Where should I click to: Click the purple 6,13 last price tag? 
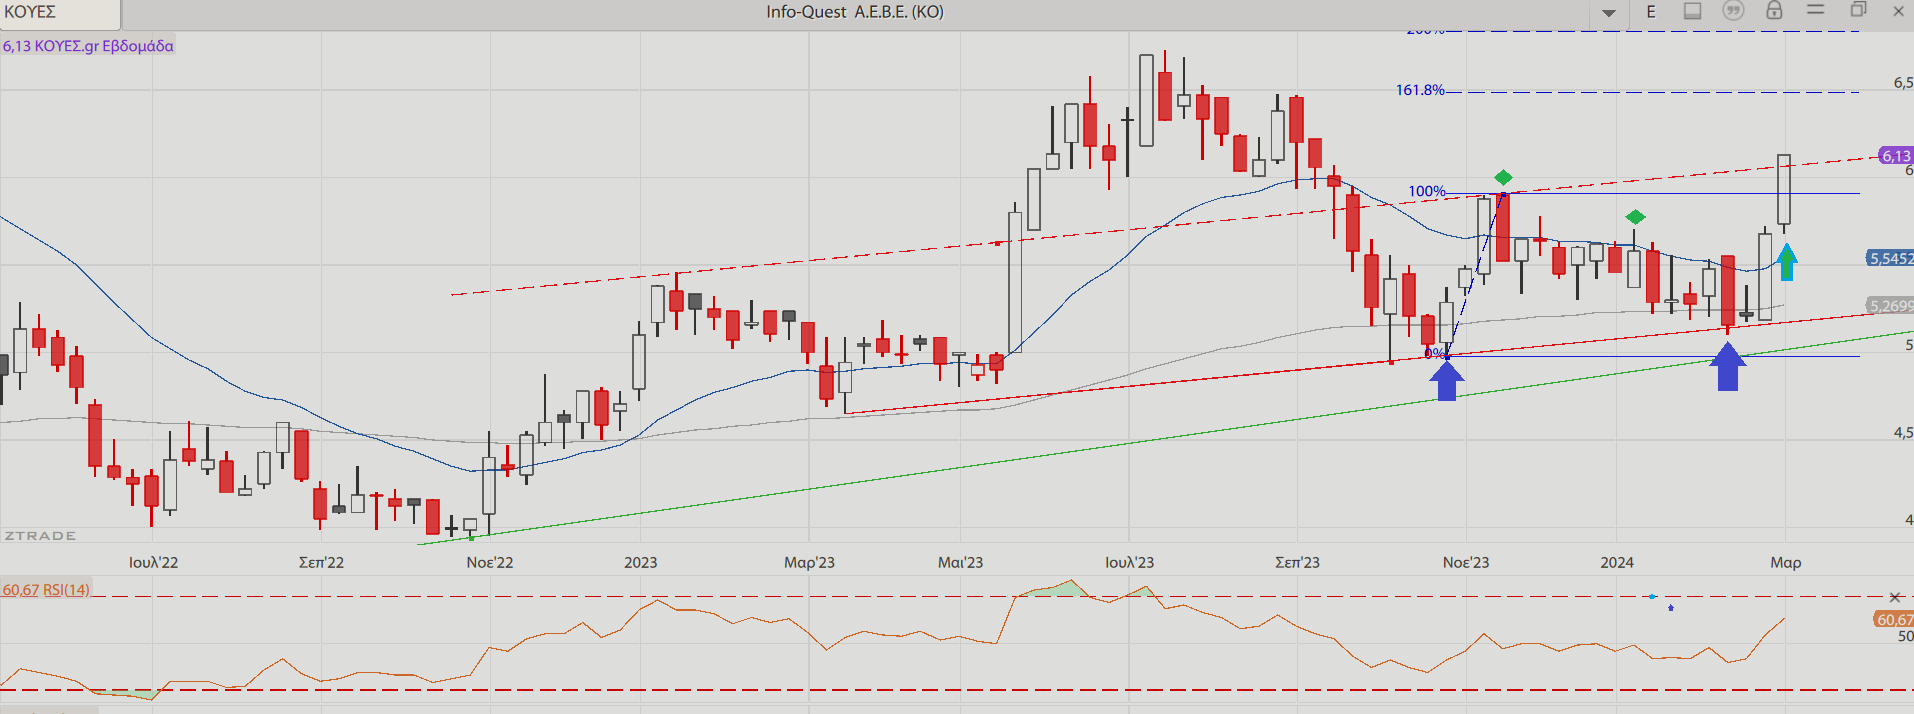pos(1896,156)
